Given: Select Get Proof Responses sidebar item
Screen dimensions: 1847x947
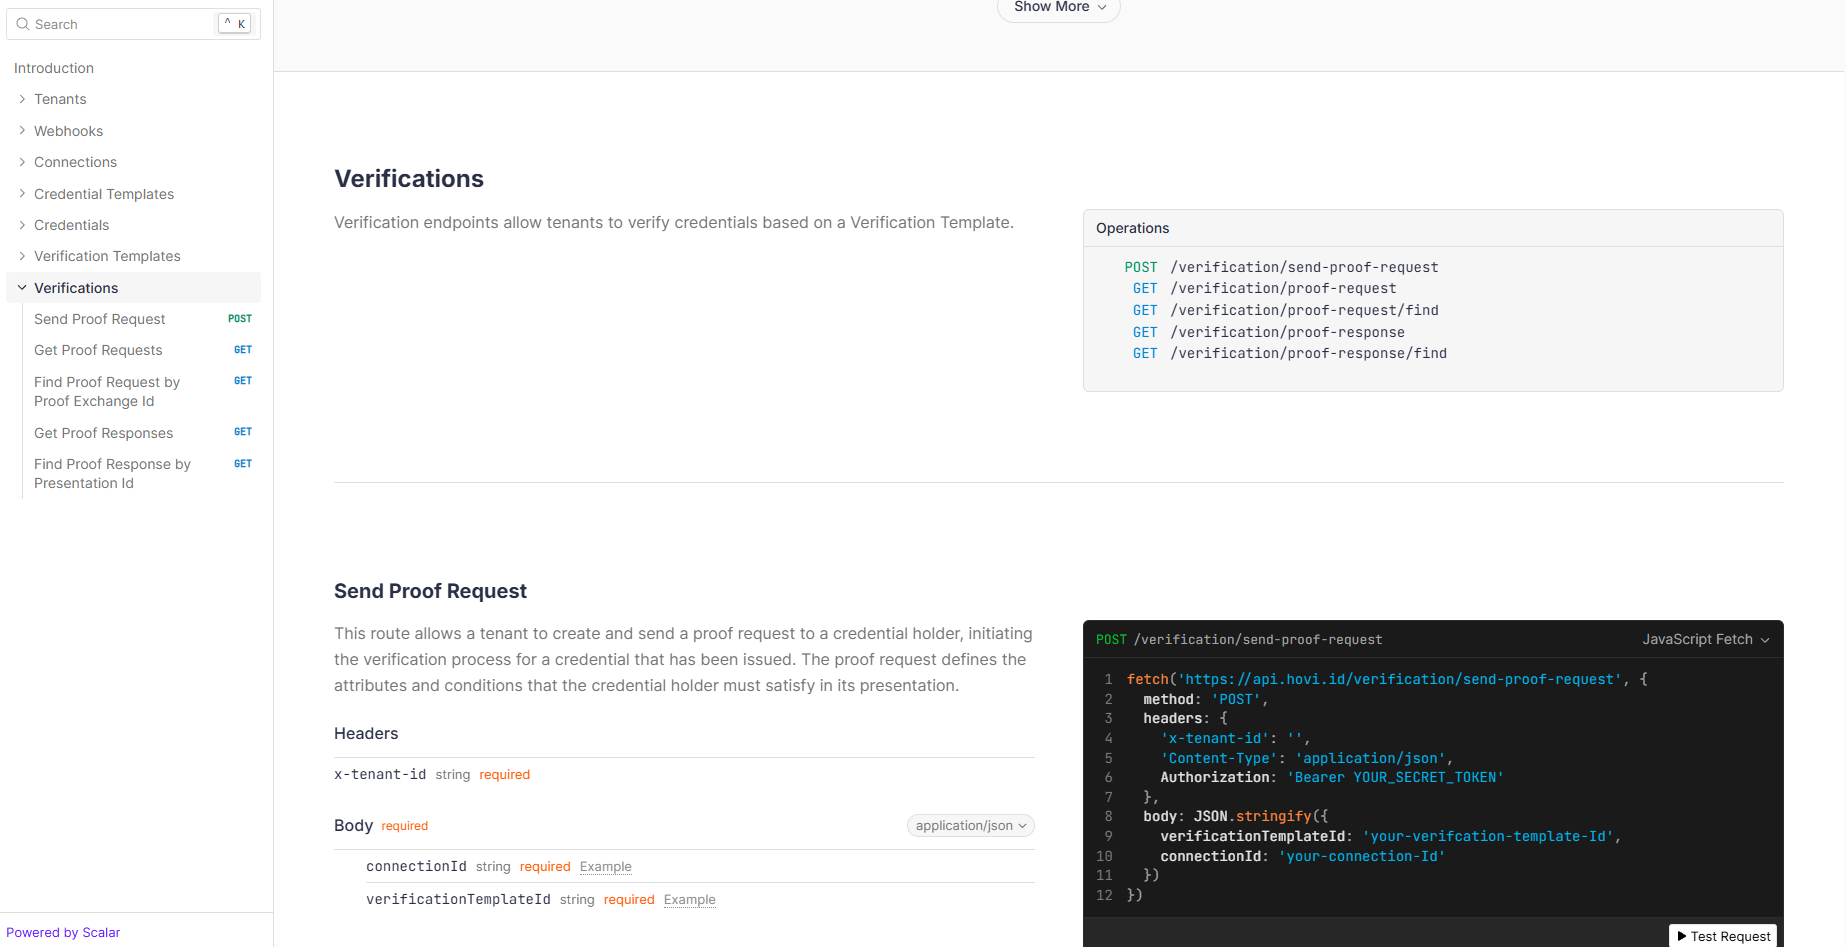Looking at the screenshot, I should click(103, 433).
